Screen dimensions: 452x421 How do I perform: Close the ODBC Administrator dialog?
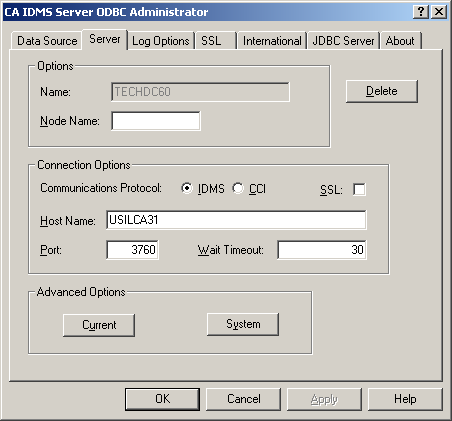coord(439,12)
